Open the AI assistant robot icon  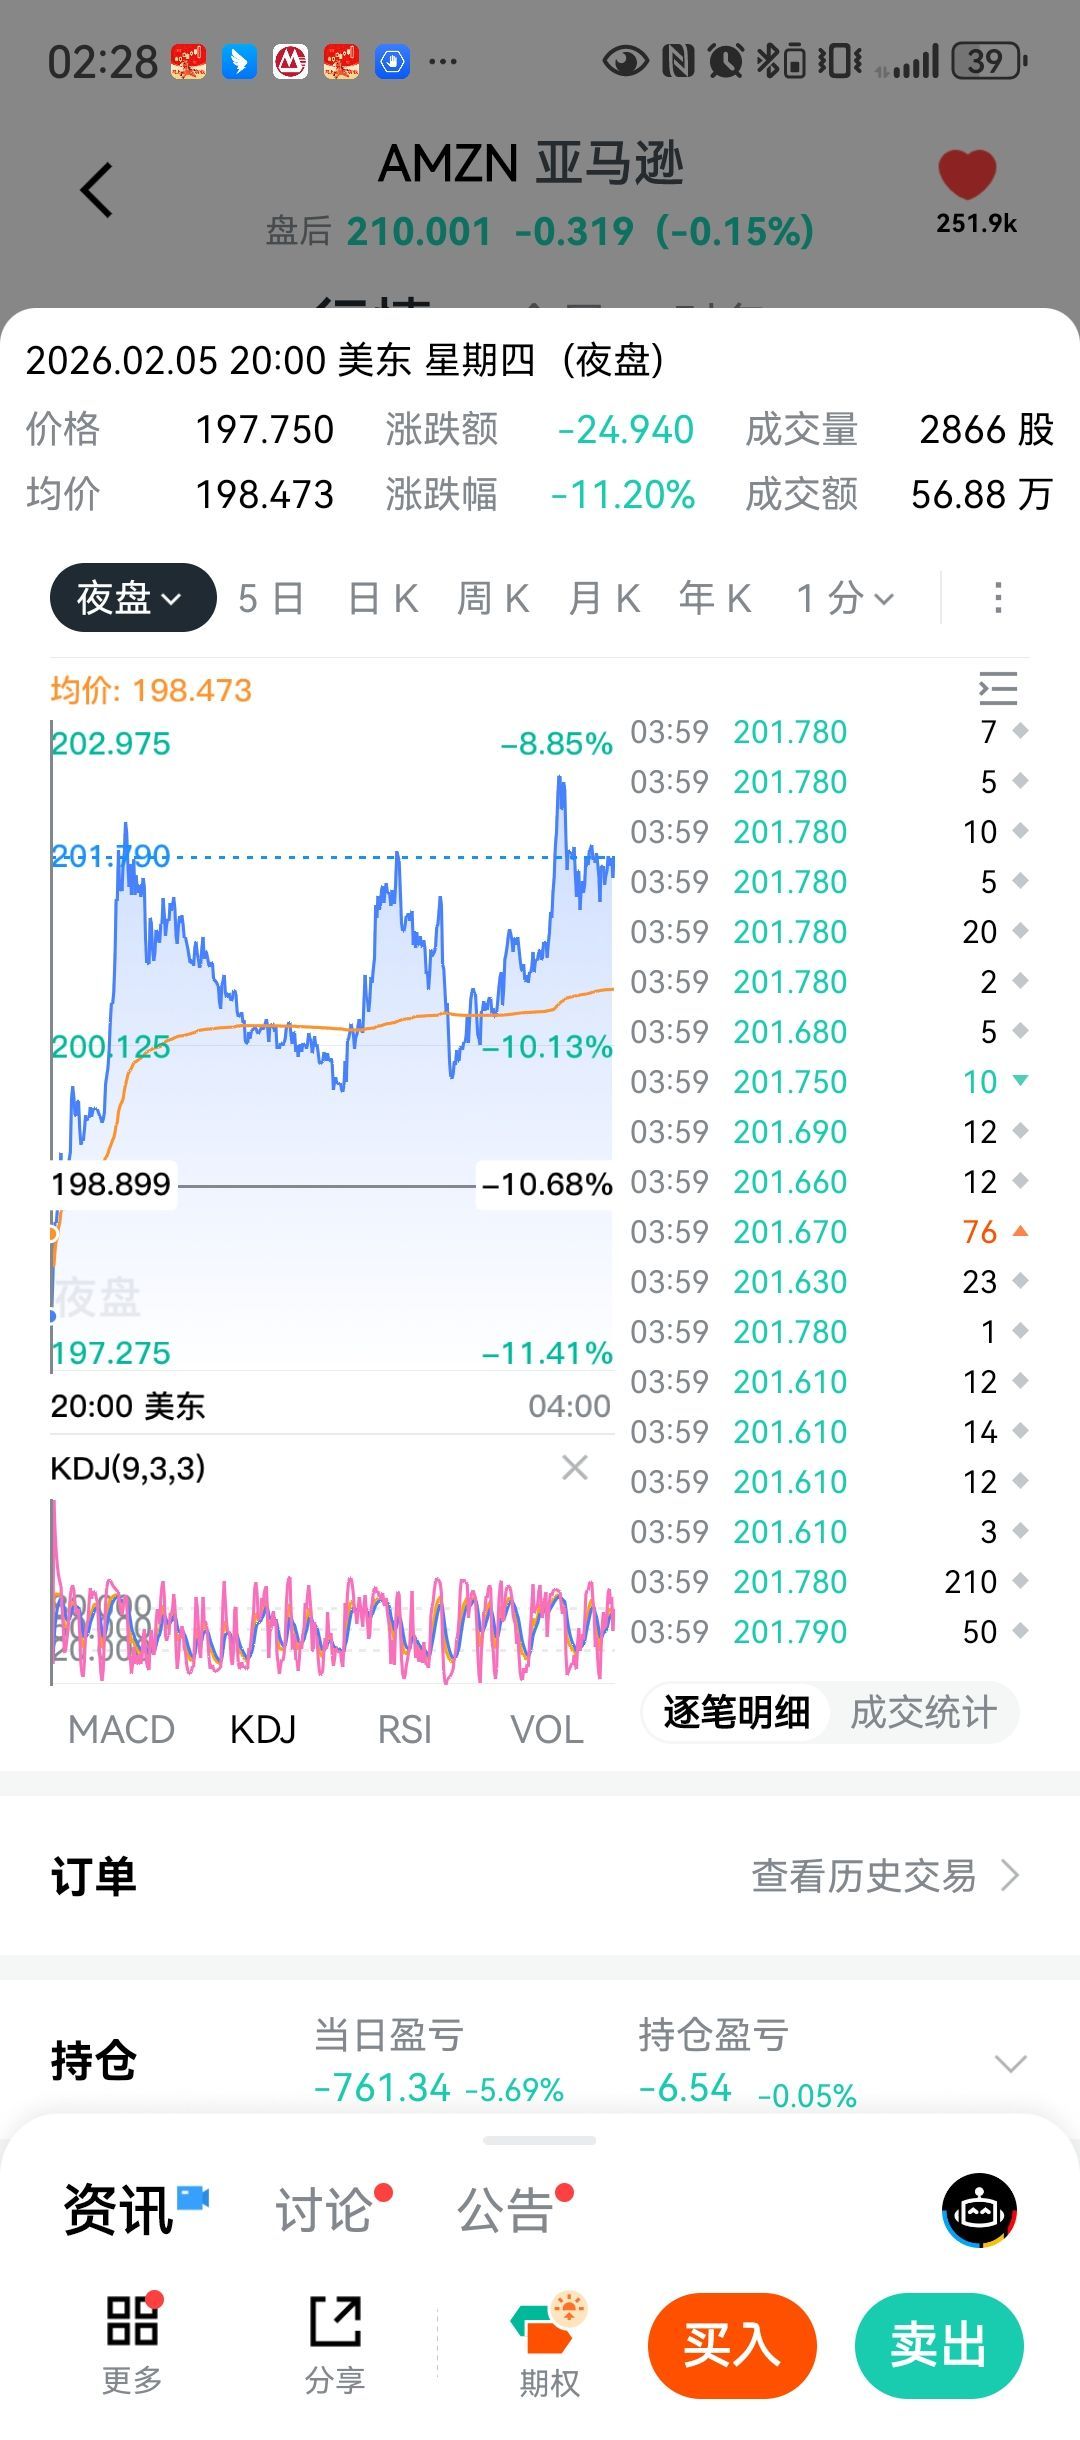(x=979, y=2210)
